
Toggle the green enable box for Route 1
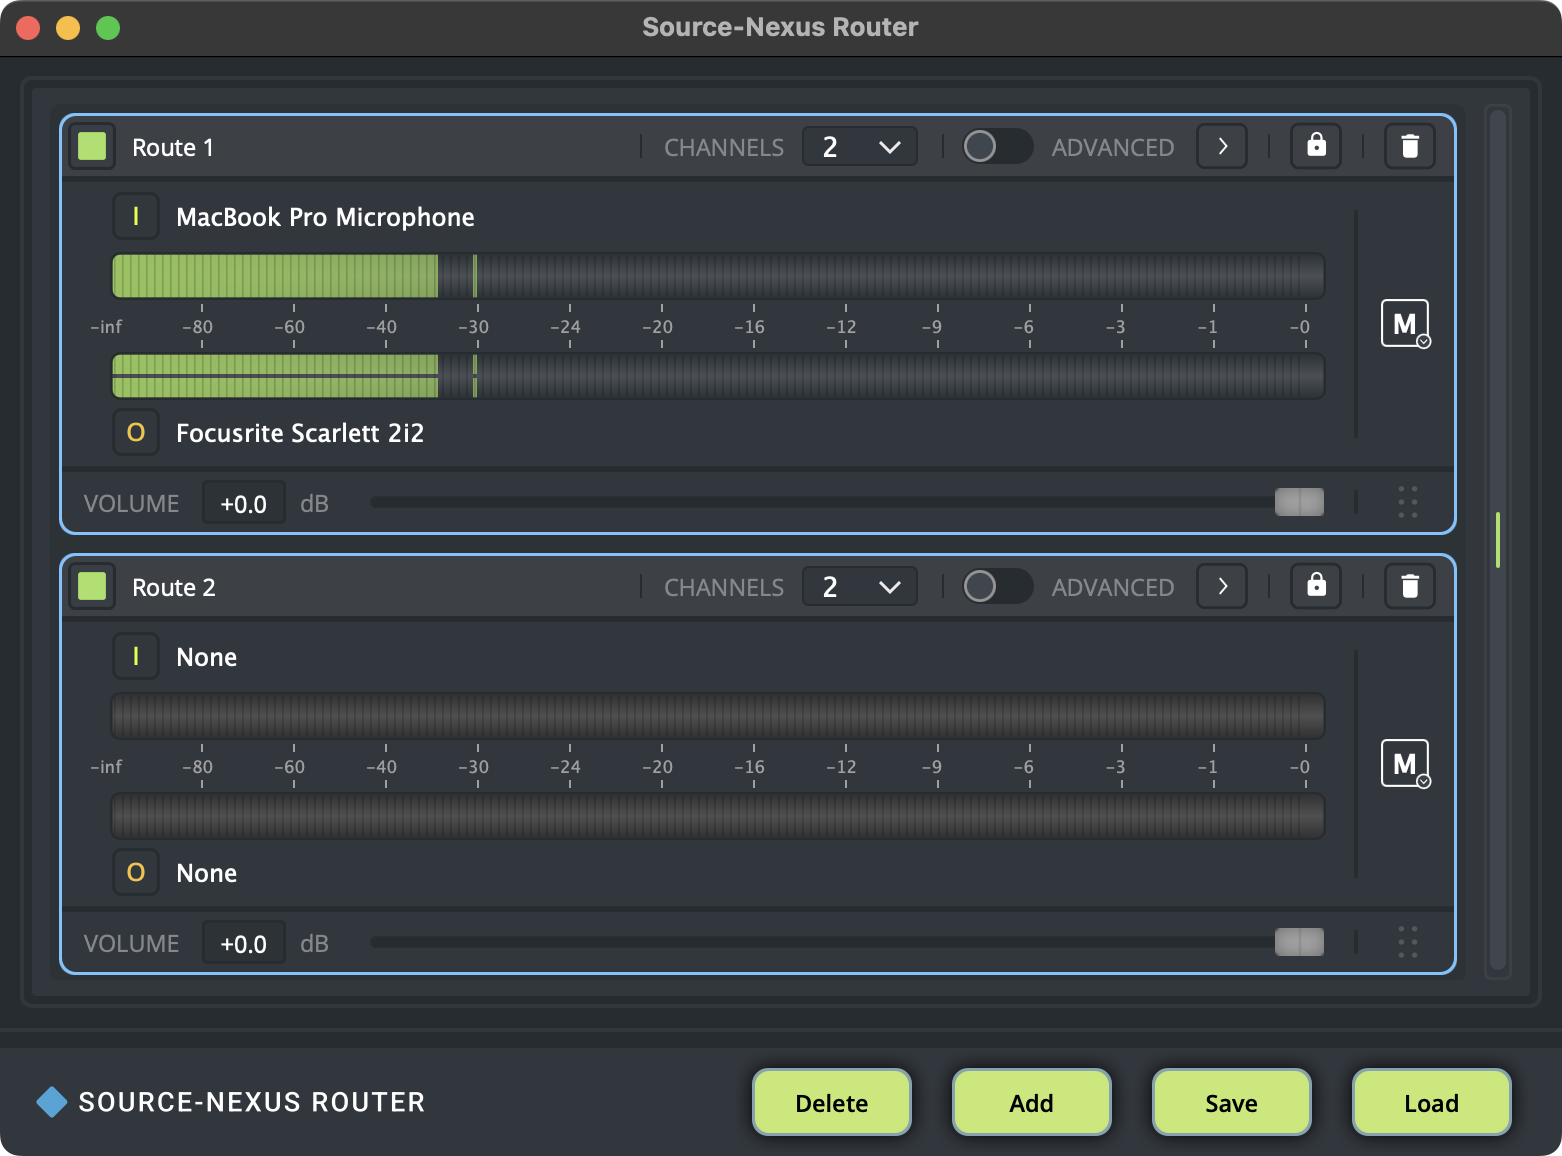(x=92, y=146)
